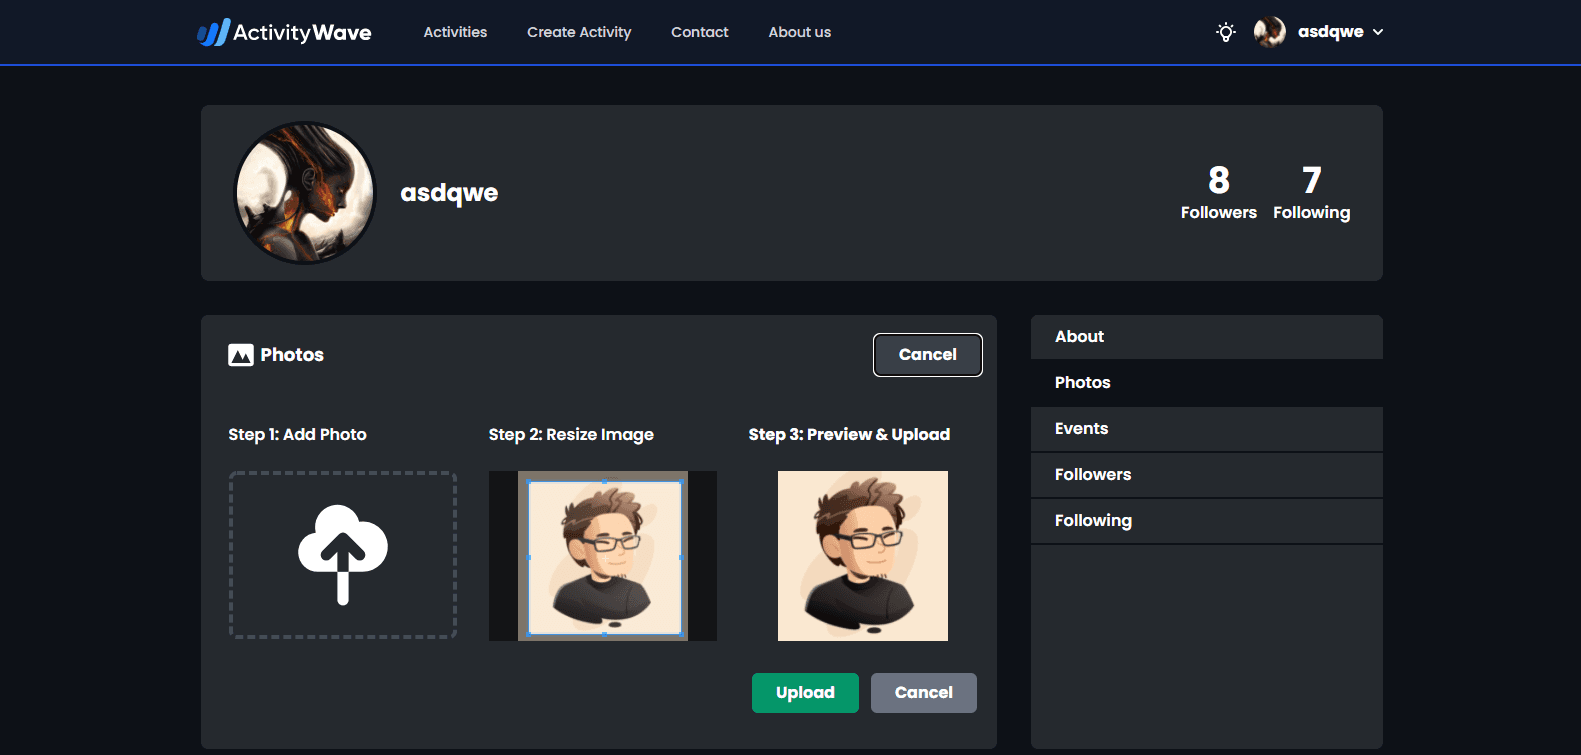Select the Following sidebar tab
Viewport: 1581px width, 755px height.
point(1207,521)
